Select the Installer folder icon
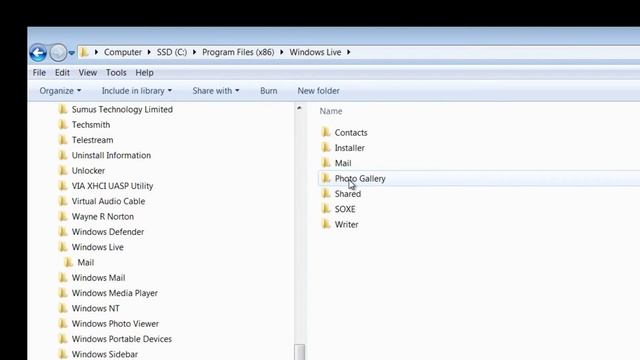 click(x=326, y=147)
